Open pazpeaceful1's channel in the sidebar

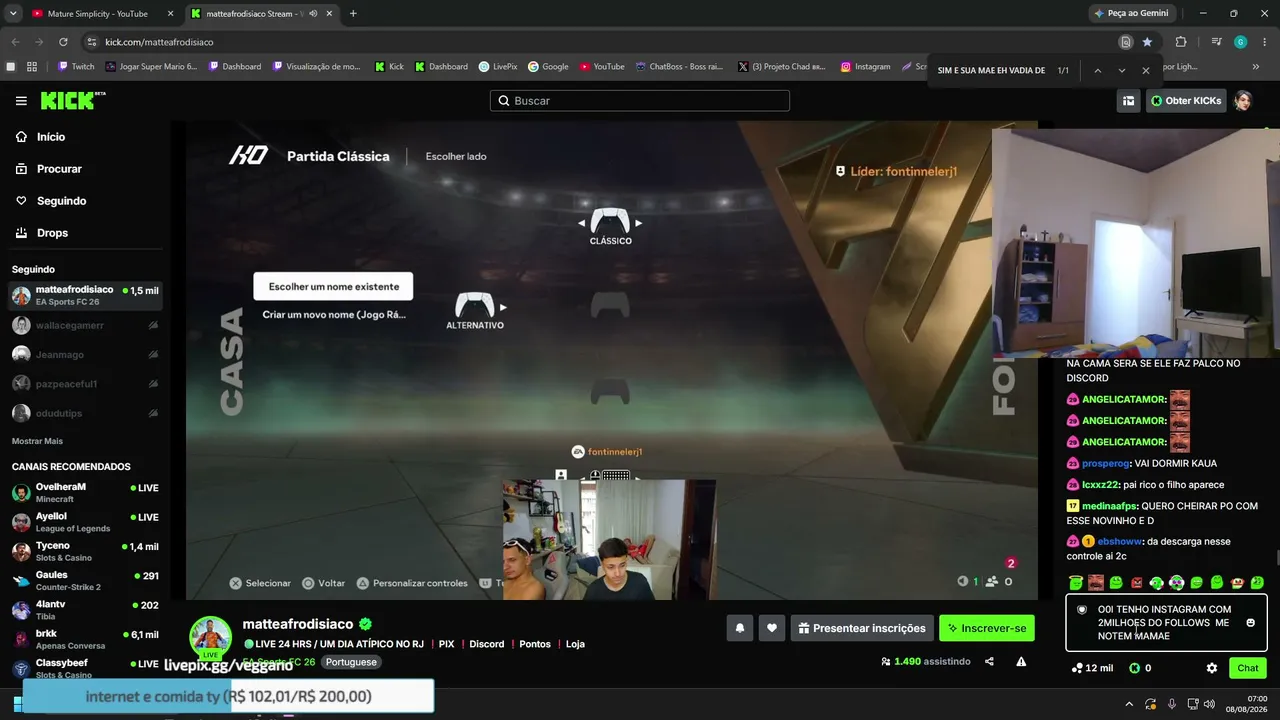point(85,384)
